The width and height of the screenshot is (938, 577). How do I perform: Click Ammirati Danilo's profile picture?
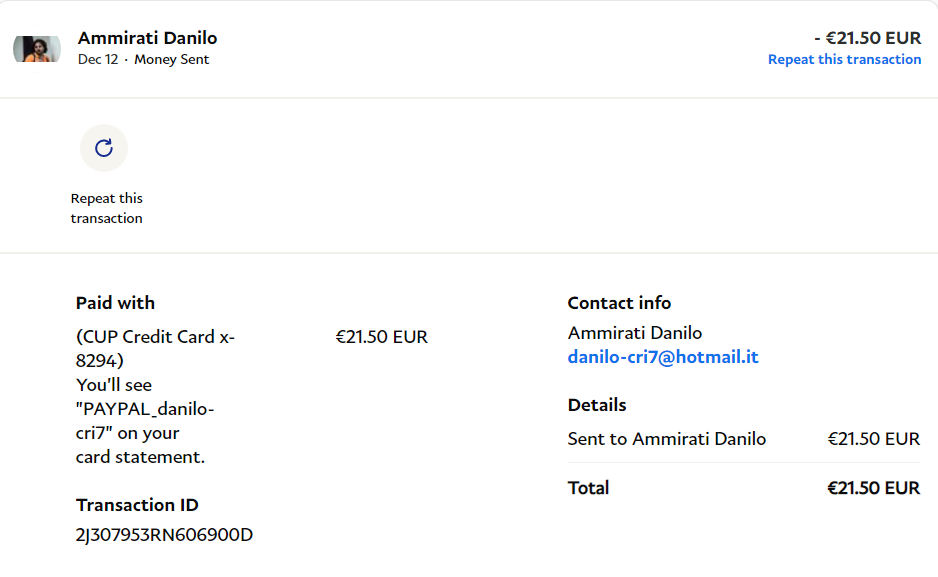point(37,48)
